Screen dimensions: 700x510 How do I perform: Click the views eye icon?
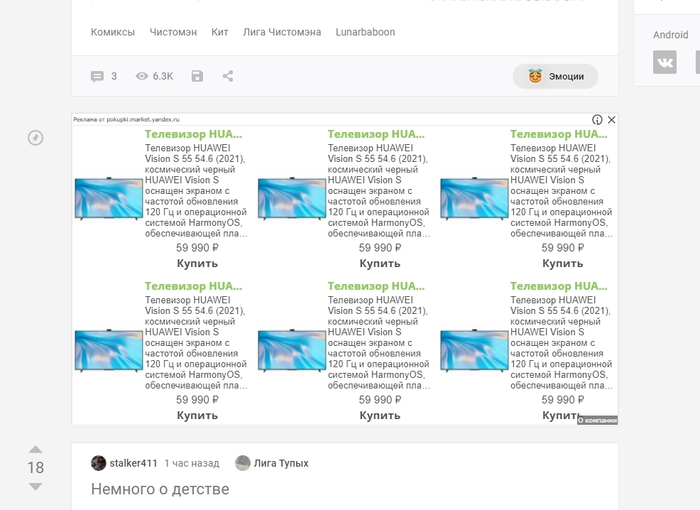click(142, 76)
